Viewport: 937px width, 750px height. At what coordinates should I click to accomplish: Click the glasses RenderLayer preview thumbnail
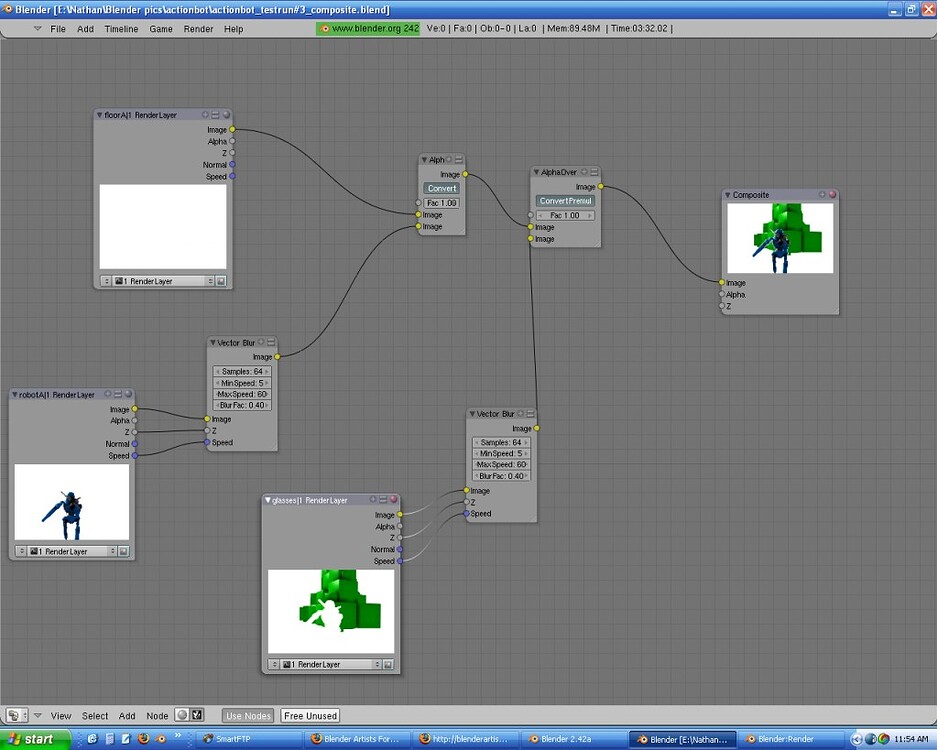pos(331,611)
